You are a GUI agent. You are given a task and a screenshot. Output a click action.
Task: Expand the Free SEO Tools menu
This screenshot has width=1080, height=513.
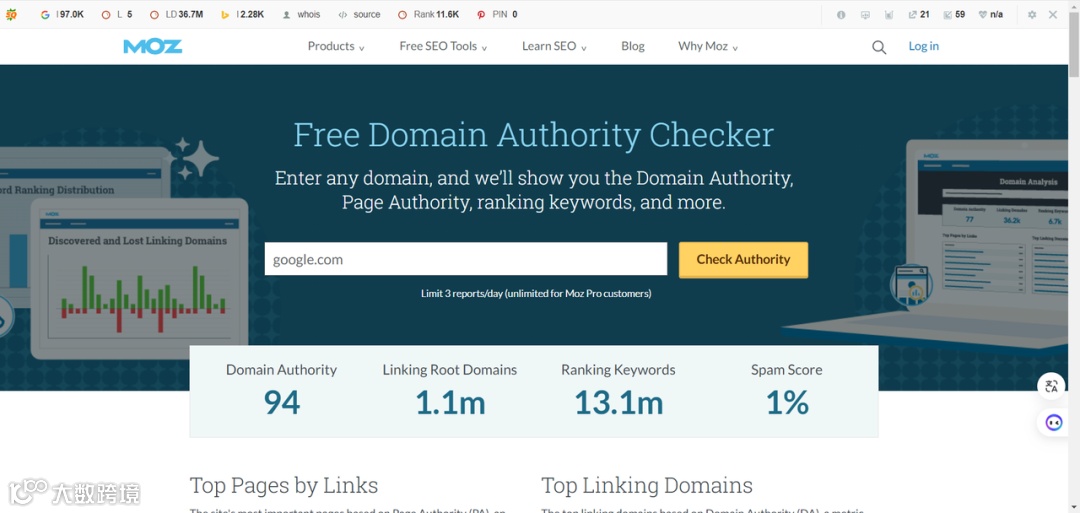pos(444,46)
